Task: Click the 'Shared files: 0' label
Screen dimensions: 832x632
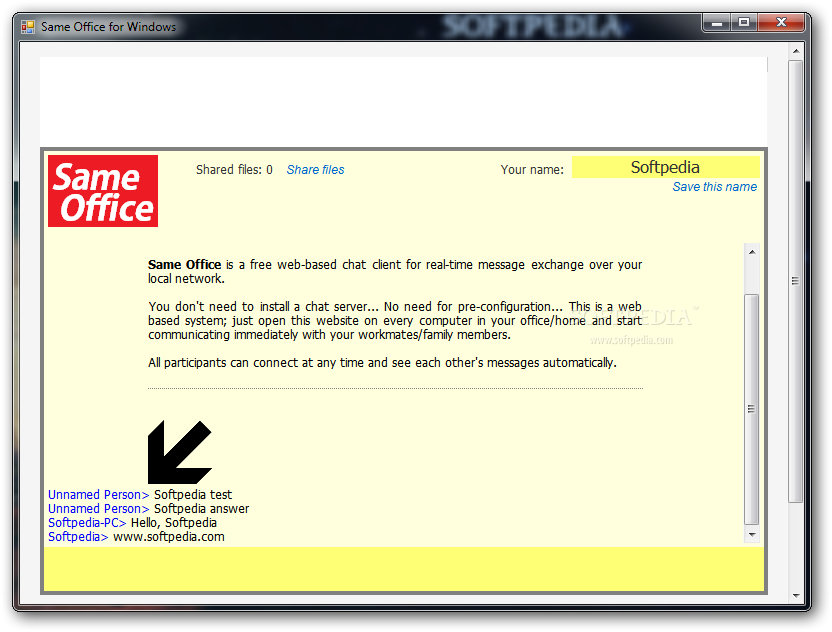Action: pos(234,170)
